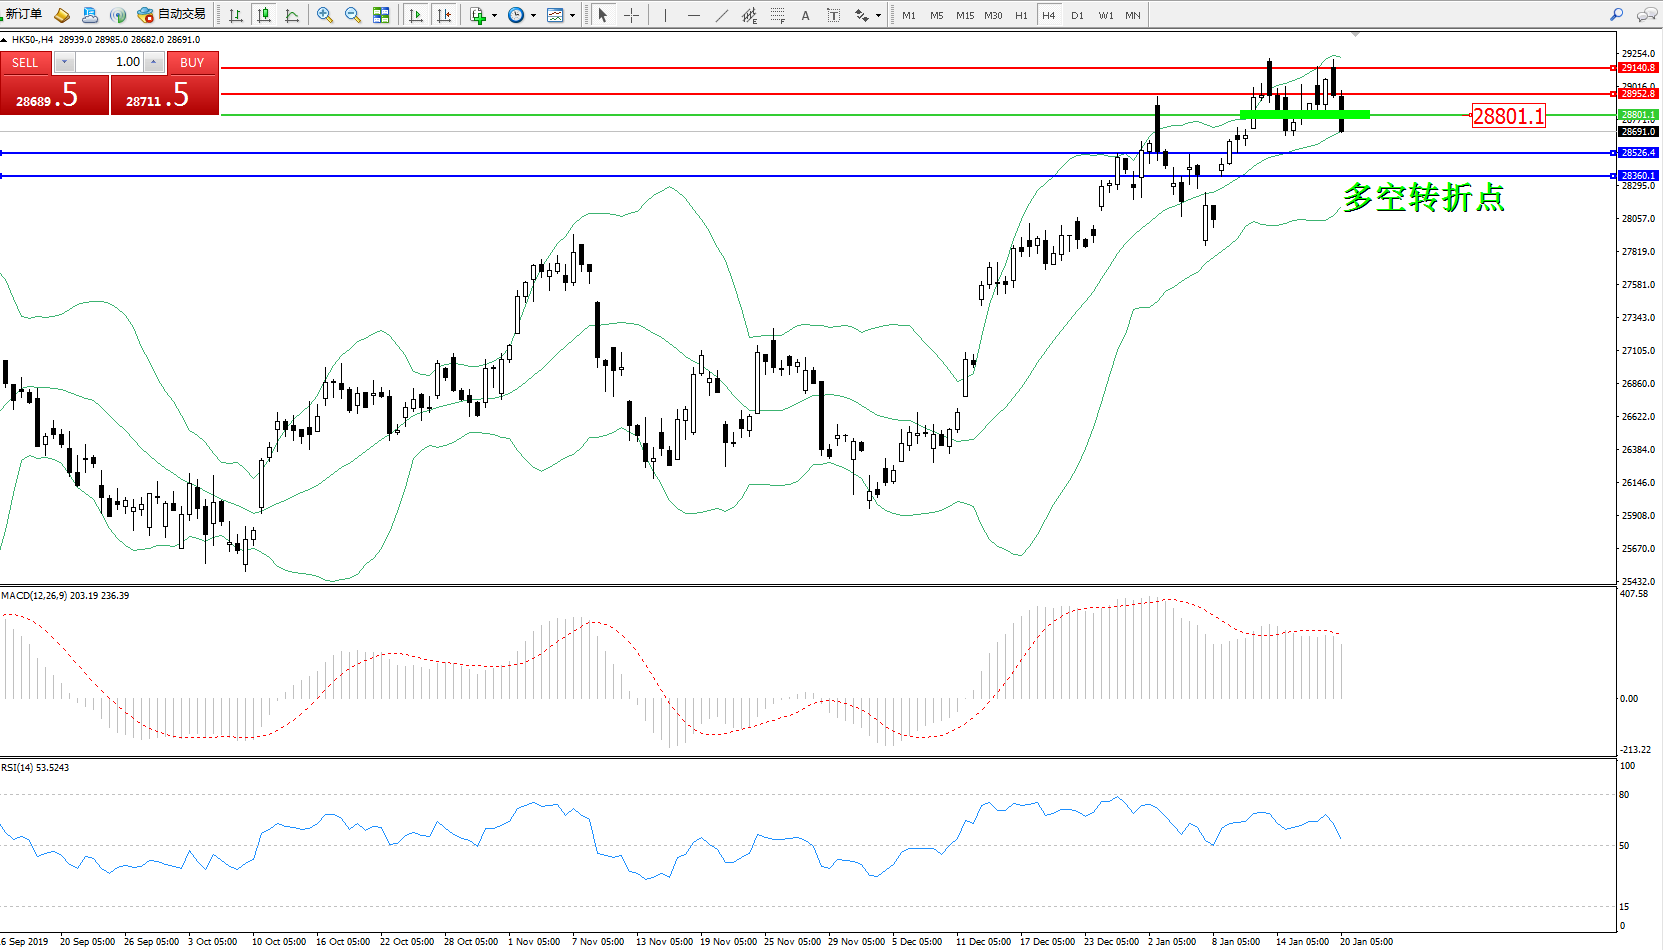Expand the chart templates dropdown arrow

(572, 15)
